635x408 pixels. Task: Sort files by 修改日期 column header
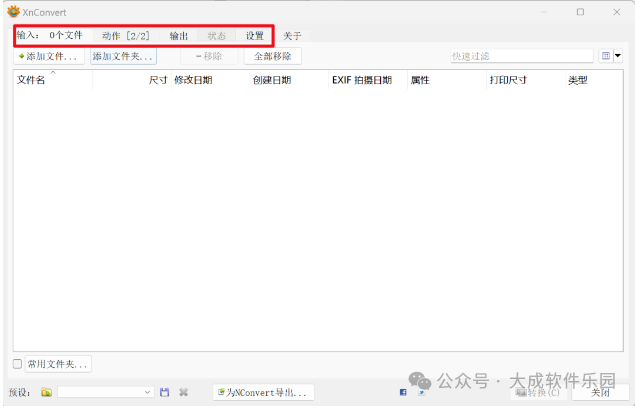[x=193, y=80]
